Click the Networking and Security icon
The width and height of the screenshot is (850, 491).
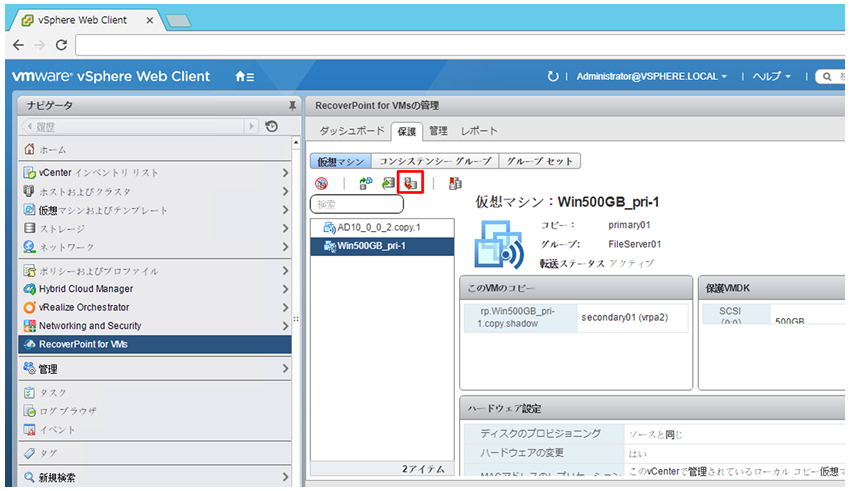coord(29,326)
